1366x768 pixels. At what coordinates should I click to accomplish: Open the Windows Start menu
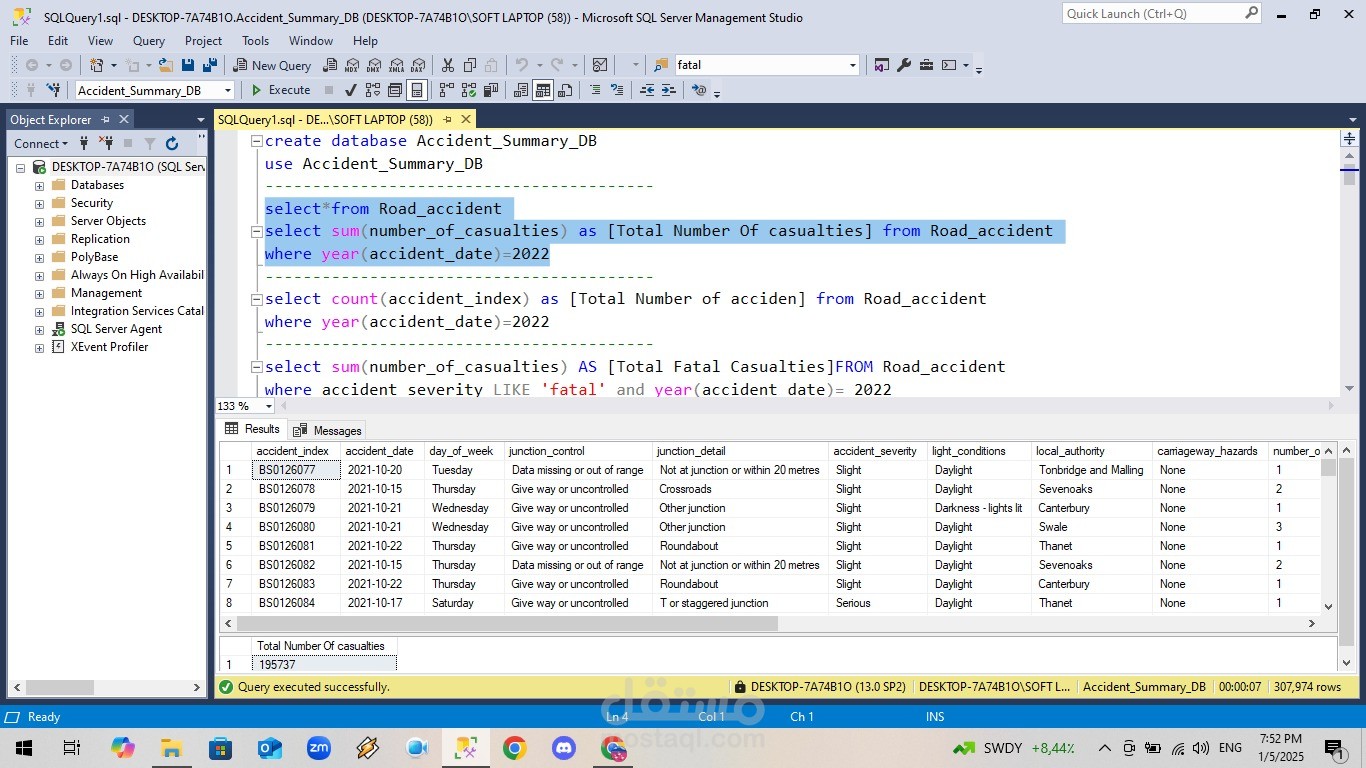[x=23, y=748]
